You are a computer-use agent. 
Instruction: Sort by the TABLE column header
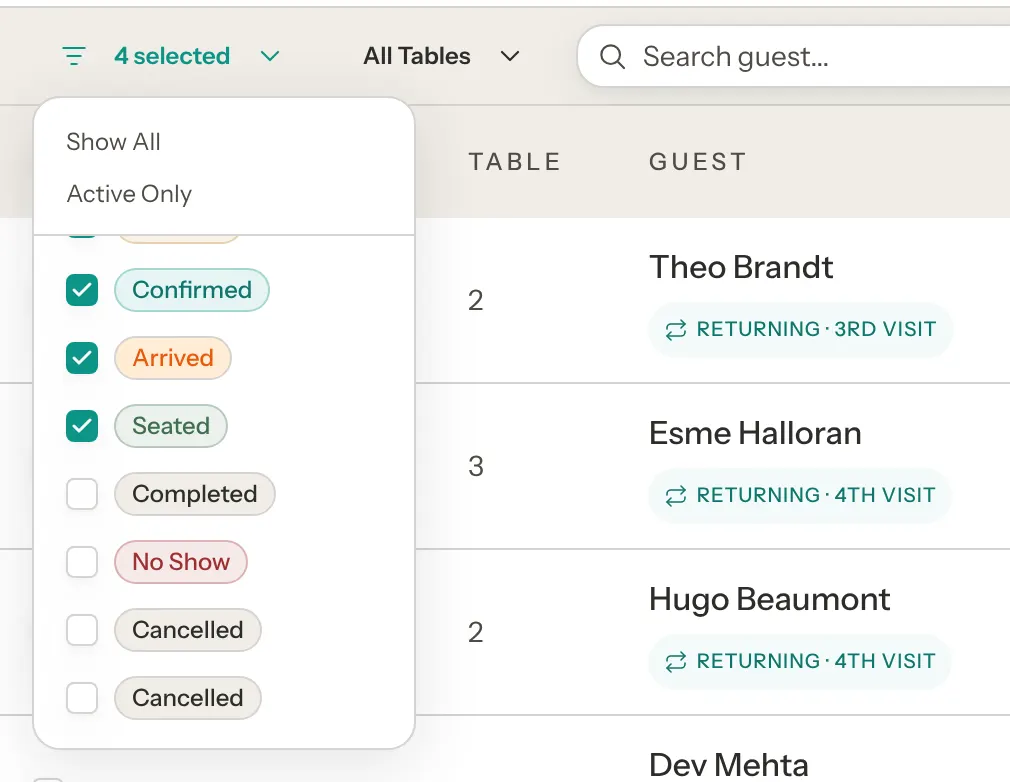pyautogui.click(x=515, y=162)
